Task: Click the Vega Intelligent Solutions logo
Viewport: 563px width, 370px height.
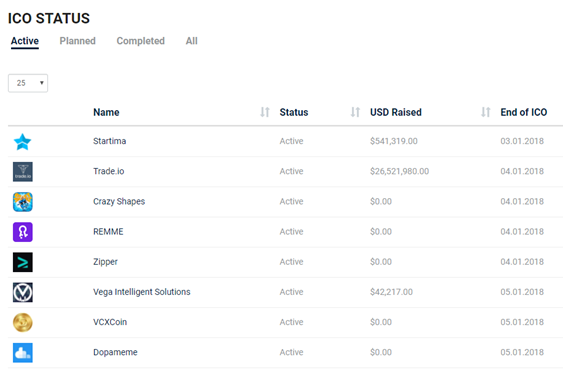Action: [x=23, y=292]
